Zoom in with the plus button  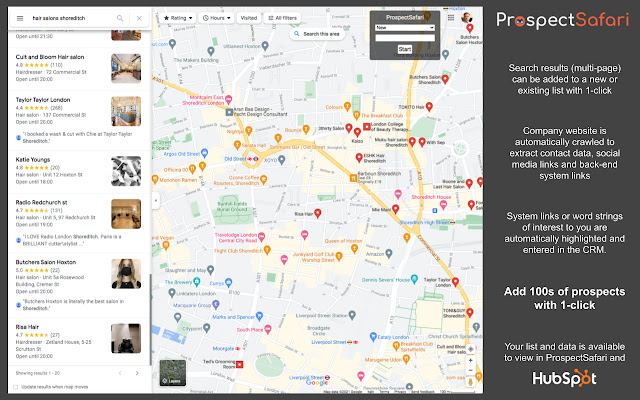pos(470,360)
